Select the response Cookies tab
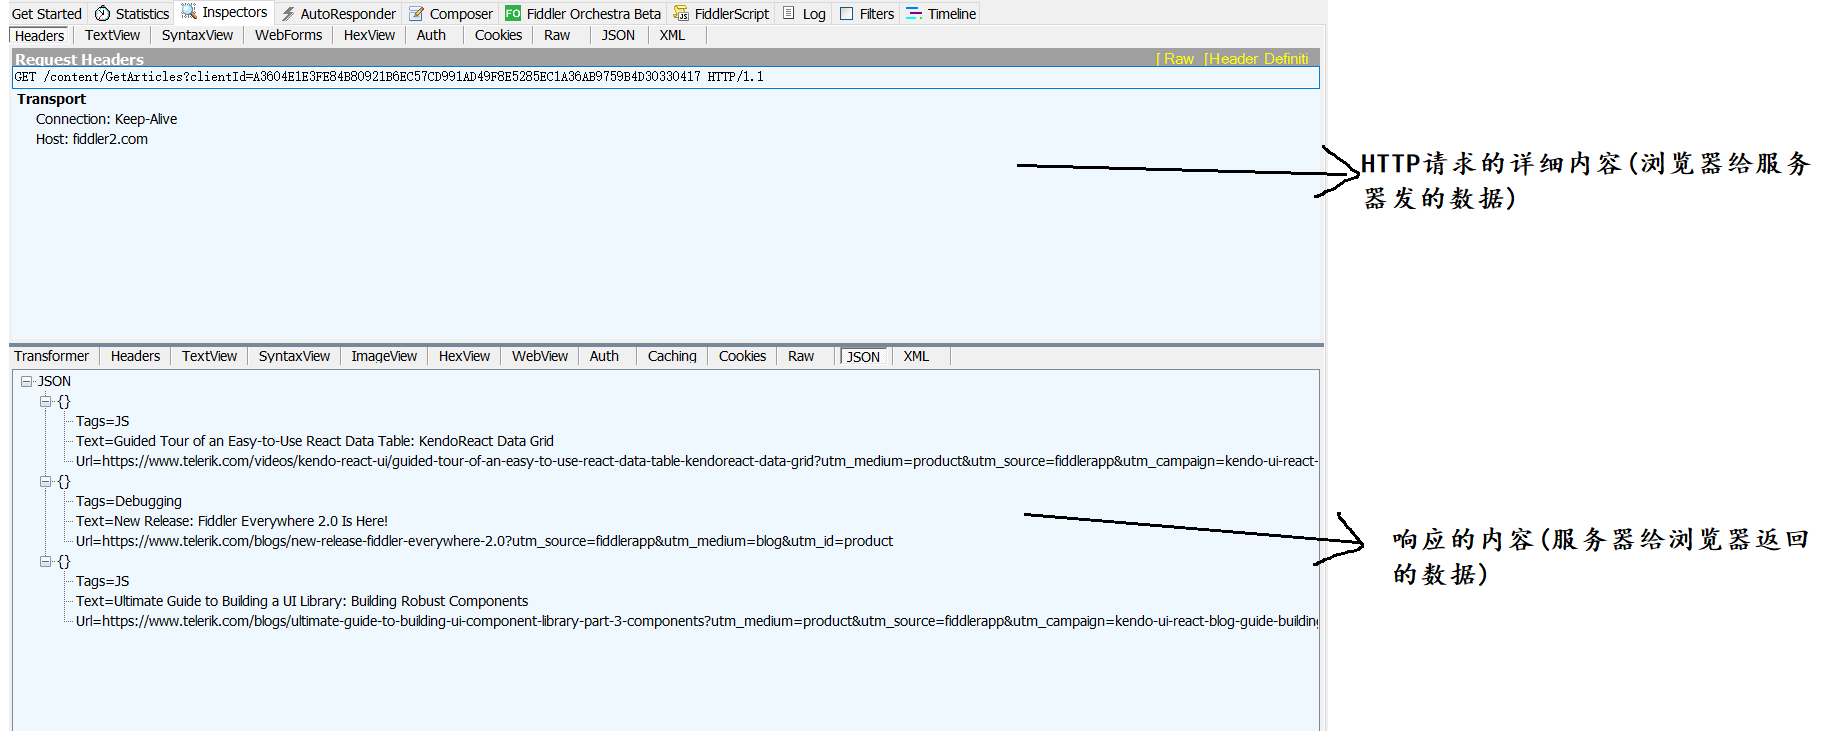This screenshot has height=734, width=1828. (x=742, y=356)
